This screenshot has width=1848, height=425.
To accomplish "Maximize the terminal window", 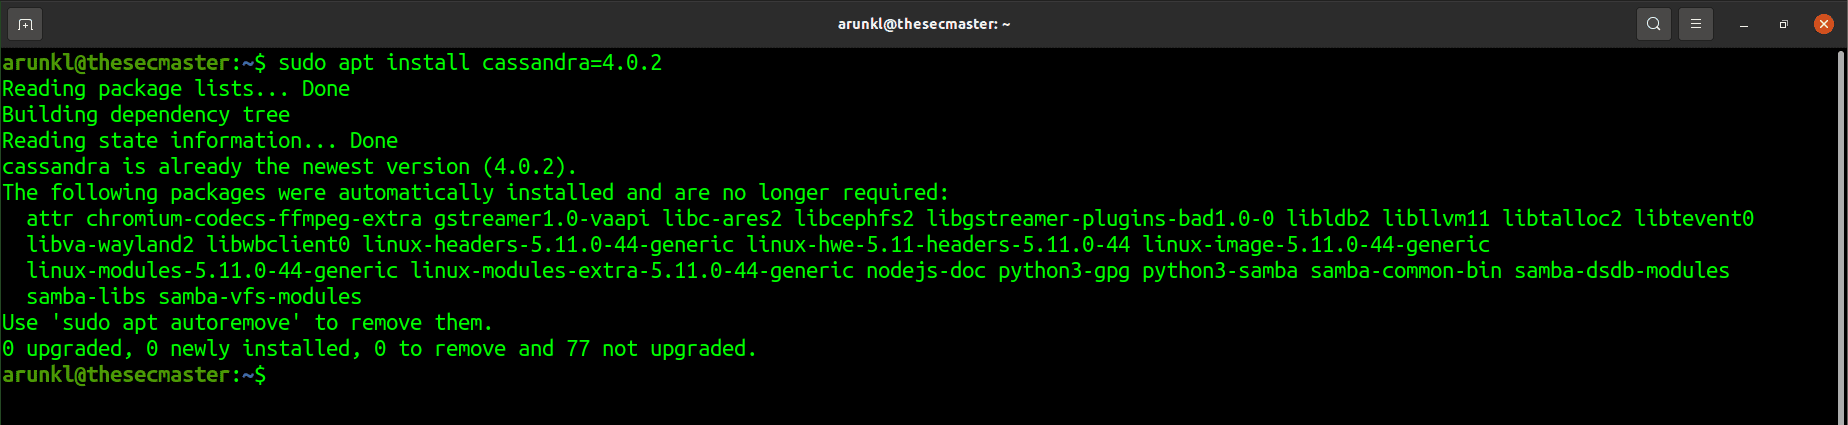I will point(1784,24).
